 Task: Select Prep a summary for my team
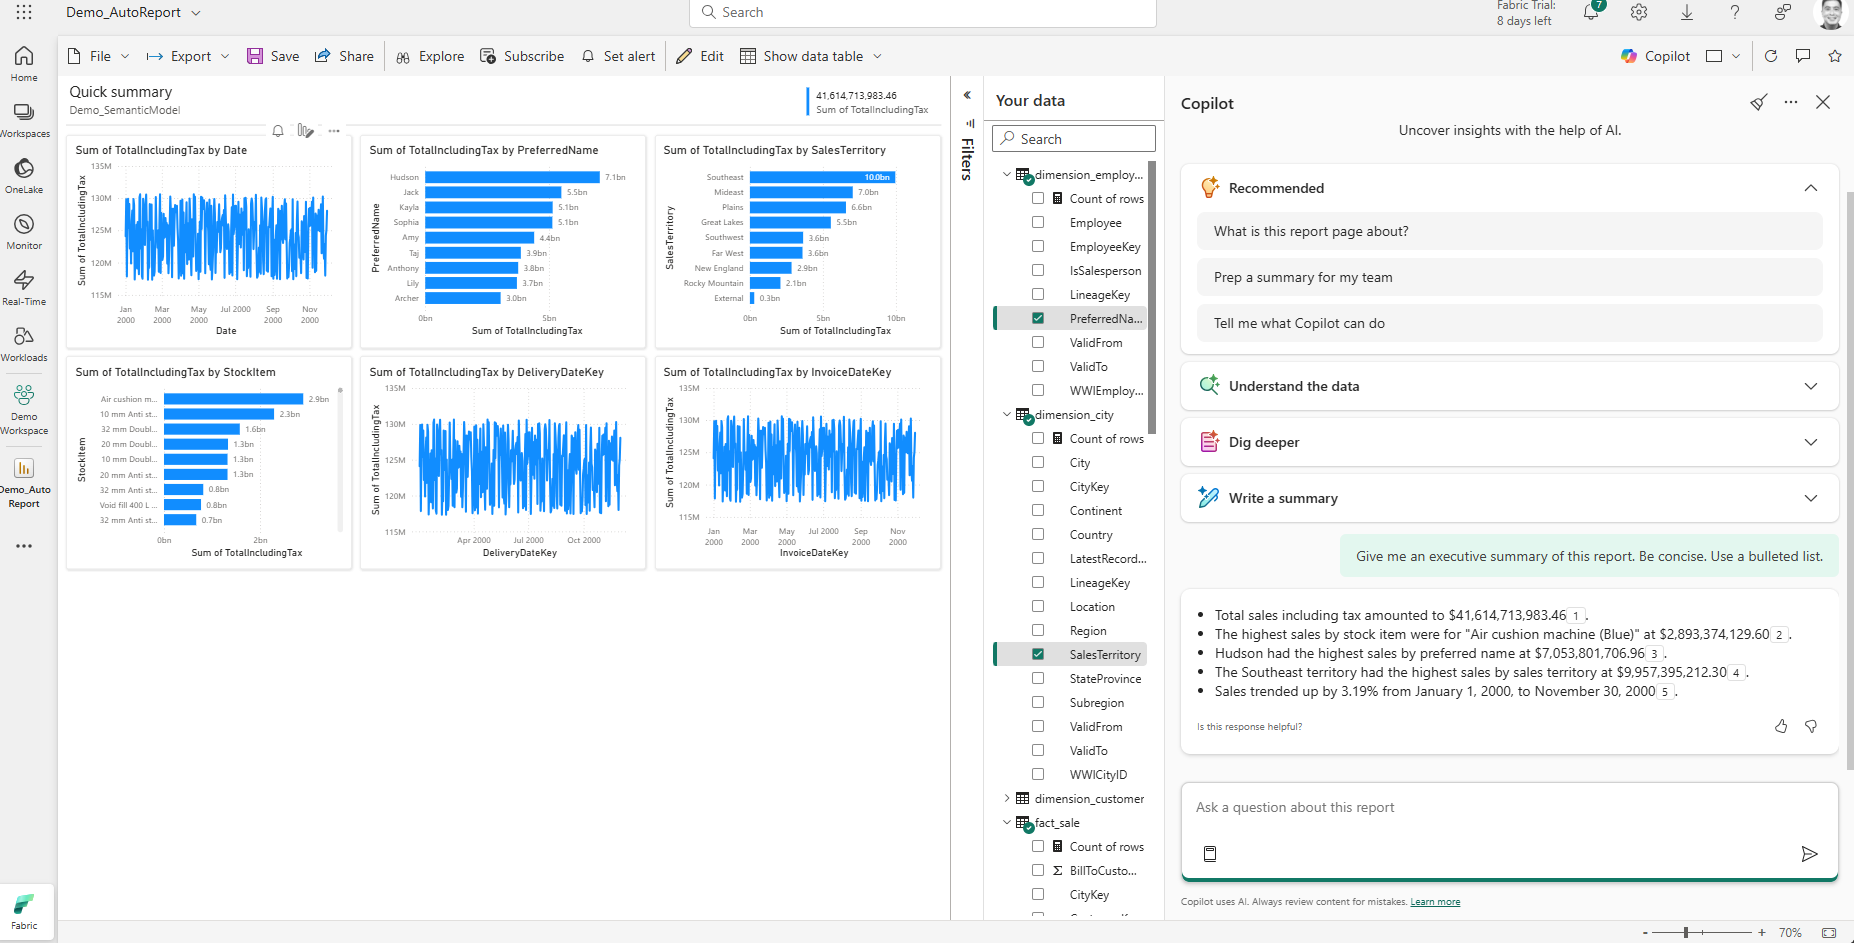pyautogui.click(x=1509, y=277)
